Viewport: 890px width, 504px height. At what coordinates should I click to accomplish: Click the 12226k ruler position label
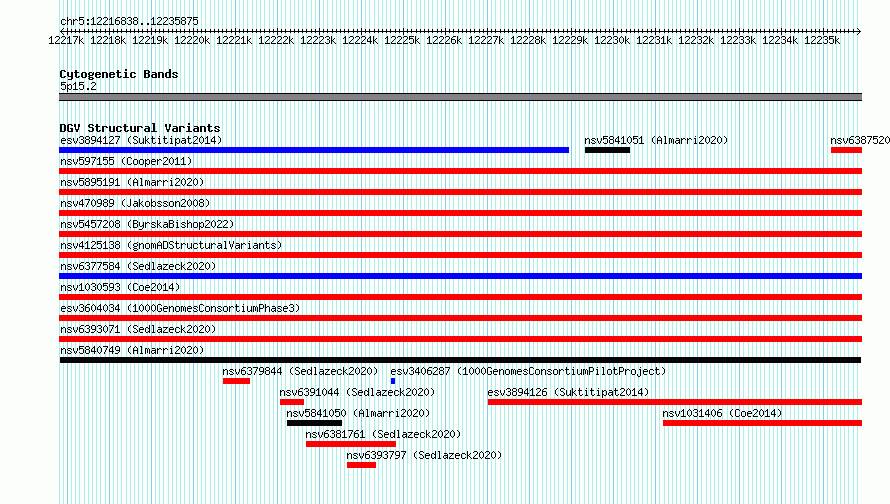pyautogui.click(x=444, y=41)
